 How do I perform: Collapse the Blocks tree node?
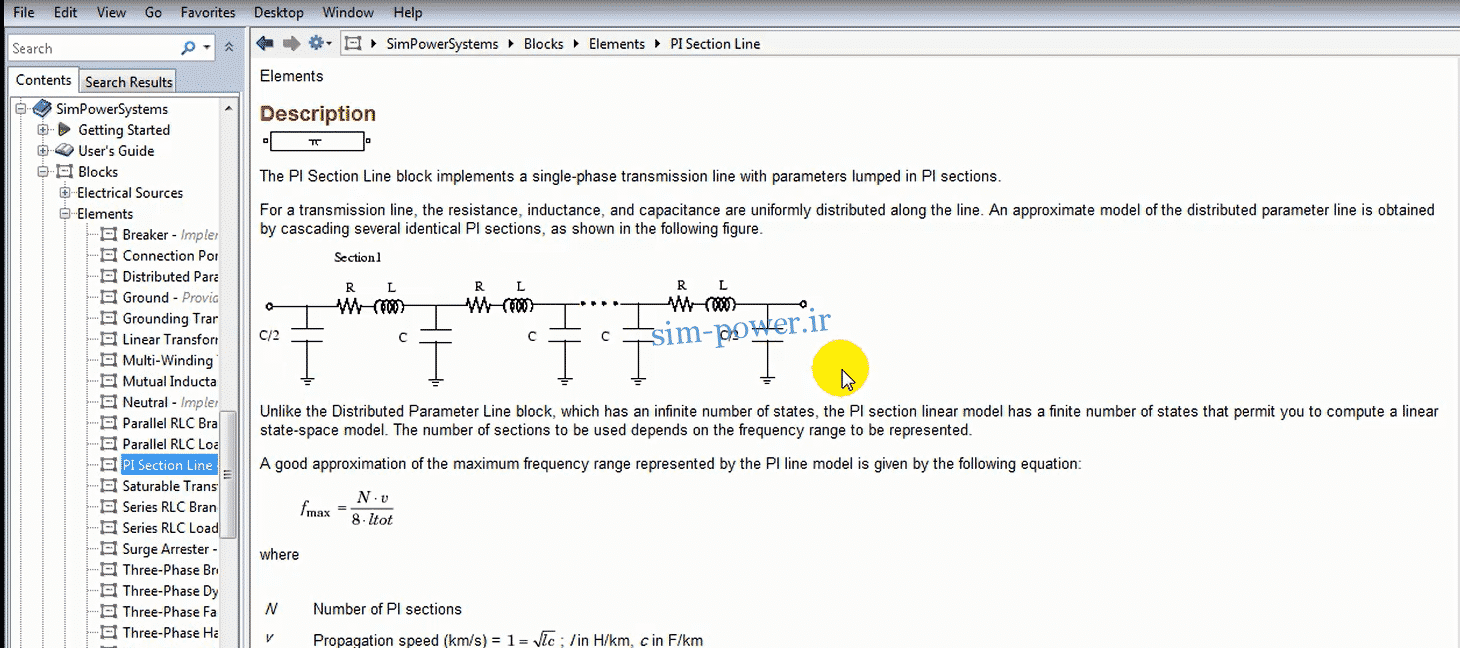43,172
